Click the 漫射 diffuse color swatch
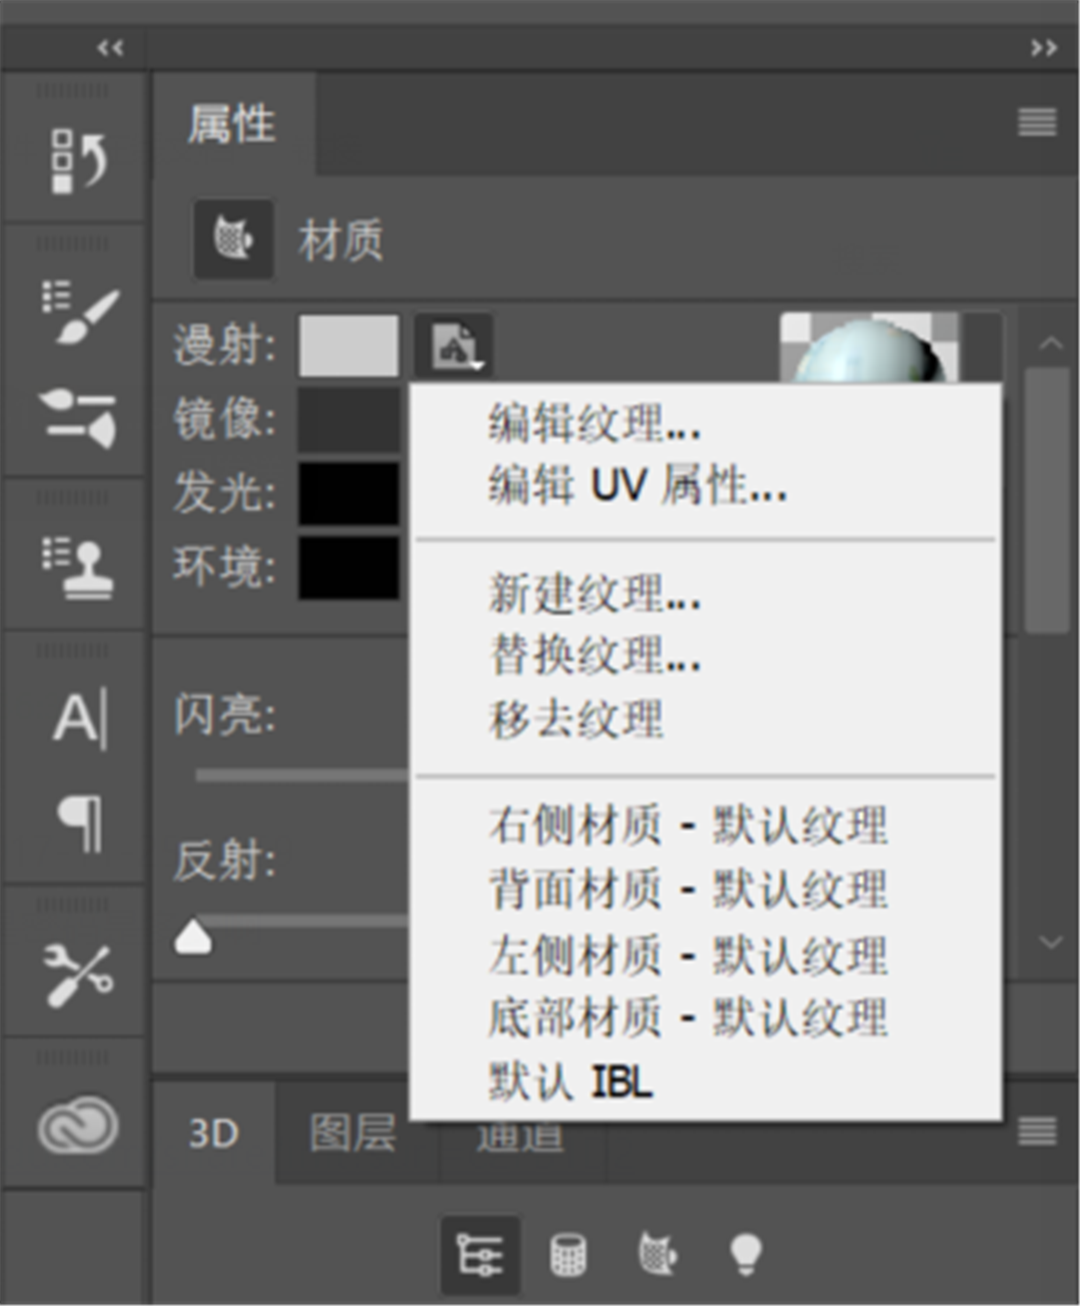1080x1306 pixels. [x=349, y=346]
